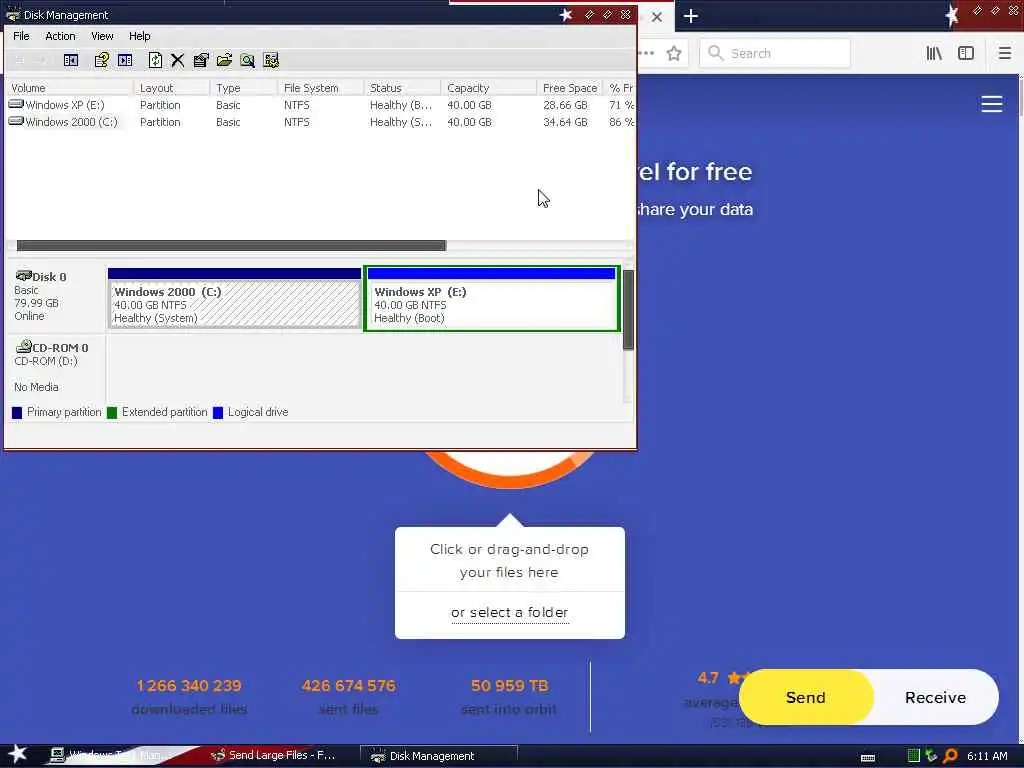1024x768 pixels.
Task: Click the Receive button
Action: pos(935,697)
